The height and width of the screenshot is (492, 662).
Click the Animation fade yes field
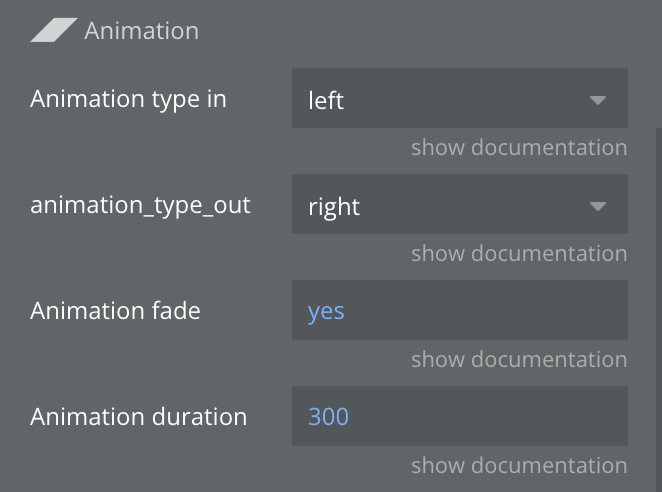pyautogui.click(x=459, y=311)
